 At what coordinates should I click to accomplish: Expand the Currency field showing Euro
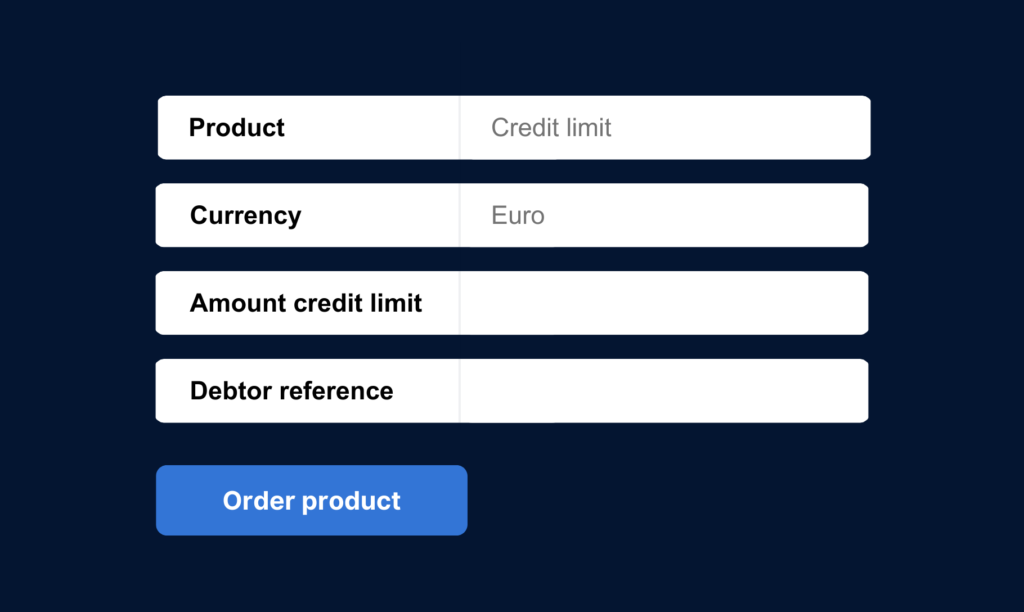[x=664, y=216]
